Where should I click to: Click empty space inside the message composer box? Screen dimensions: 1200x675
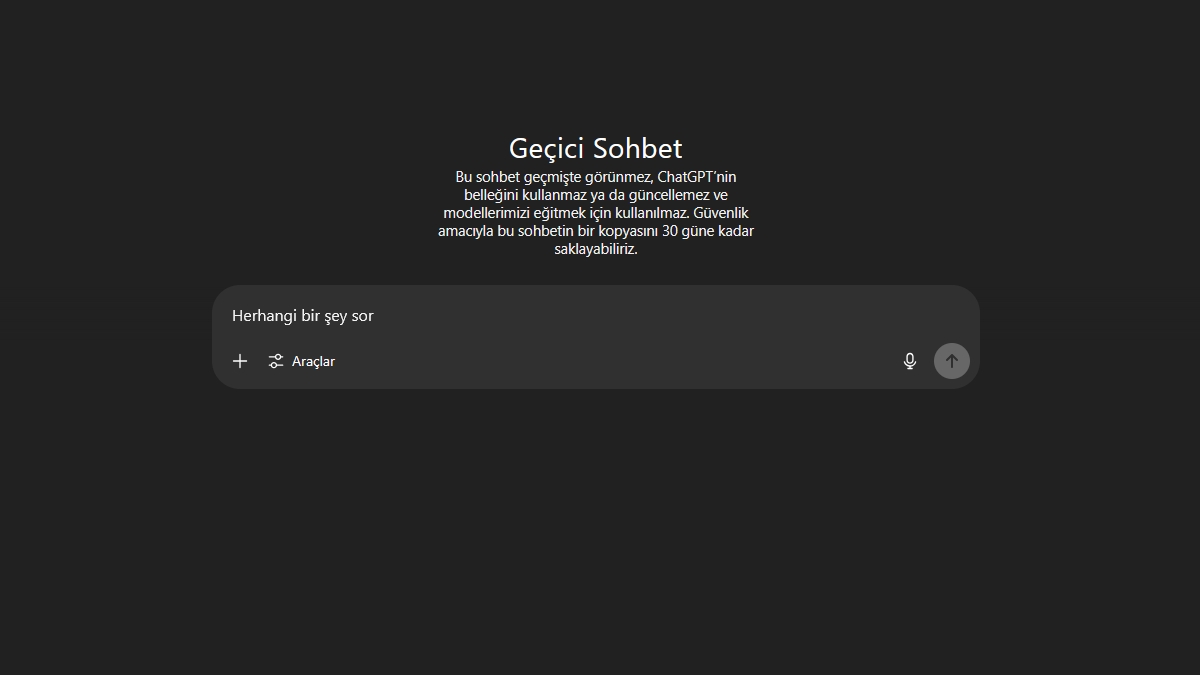tap(620, 360)
